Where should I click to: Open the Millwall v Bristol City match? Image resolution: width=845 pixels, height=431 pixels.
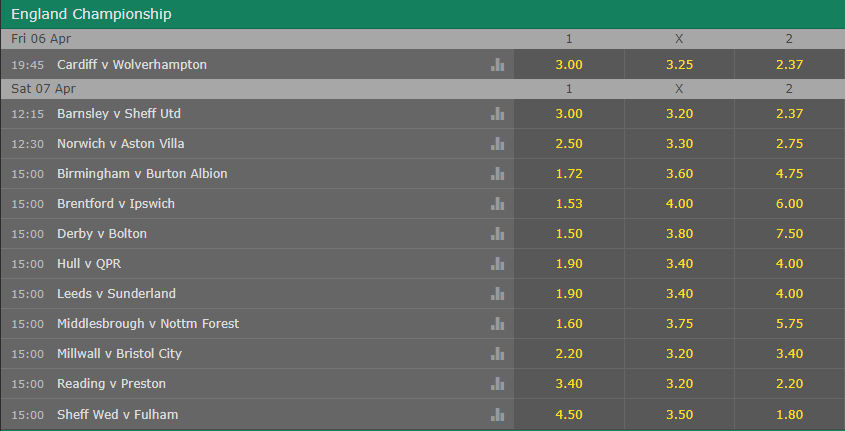click(119, 354)
